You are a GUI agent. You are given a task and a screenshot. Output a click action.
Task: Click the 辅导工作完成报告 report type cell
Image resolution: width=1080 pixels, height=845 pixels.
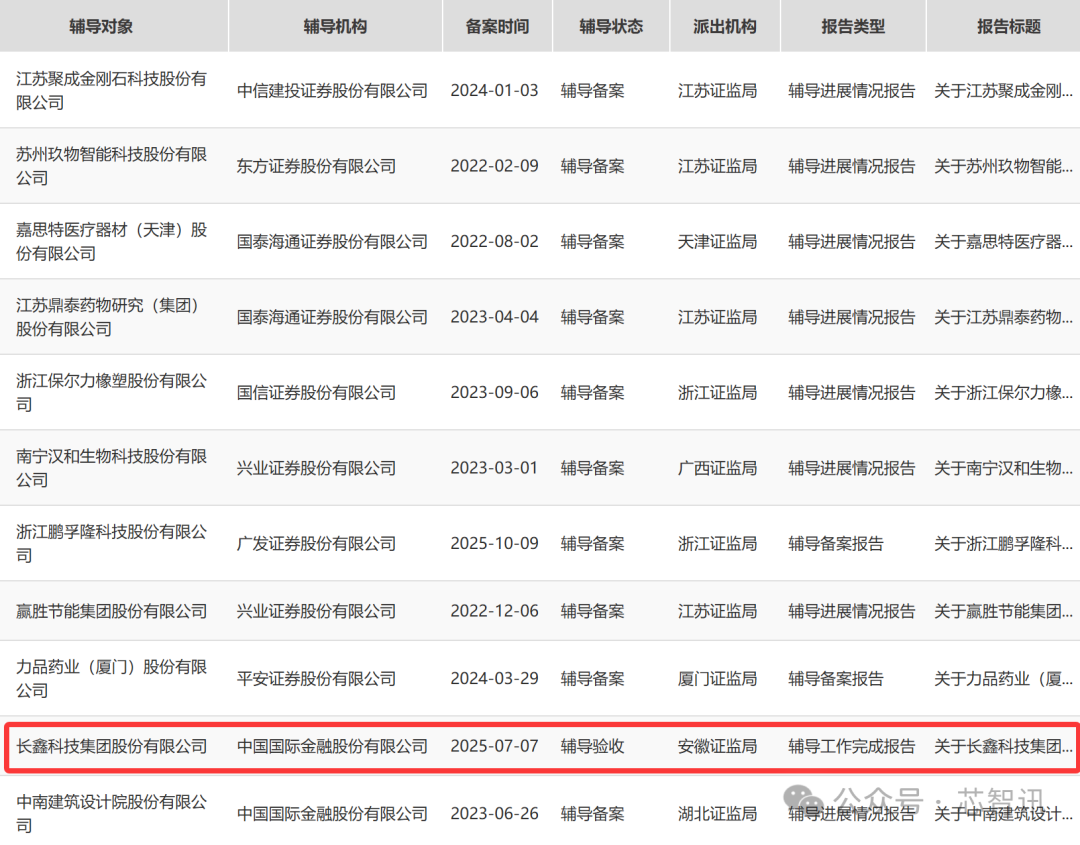[851, 746]
